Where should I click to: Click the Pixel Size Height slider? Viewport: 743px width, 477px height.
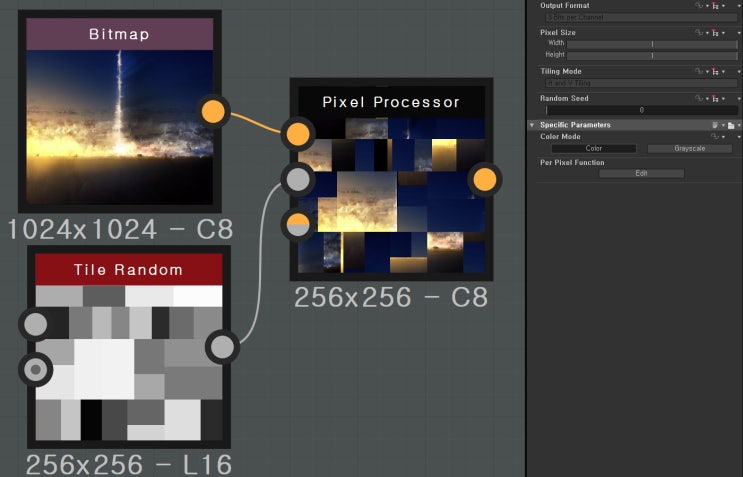[652, 56]
